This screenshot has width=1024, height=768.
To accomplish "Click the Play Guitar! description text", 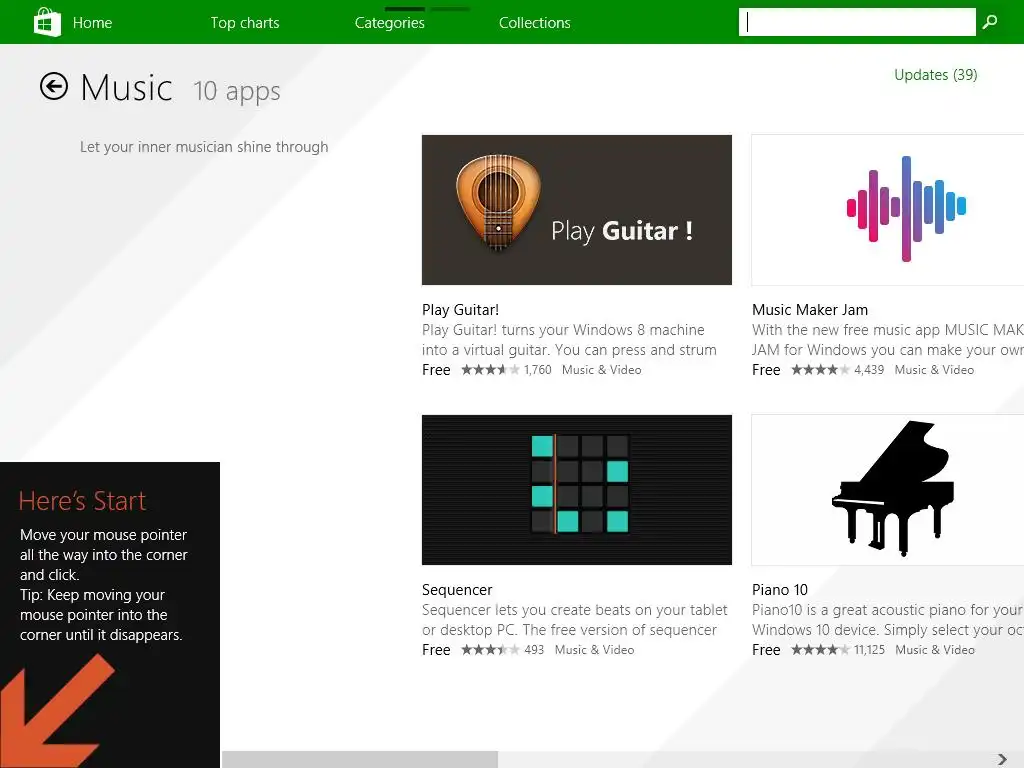I will coord(569,340).
